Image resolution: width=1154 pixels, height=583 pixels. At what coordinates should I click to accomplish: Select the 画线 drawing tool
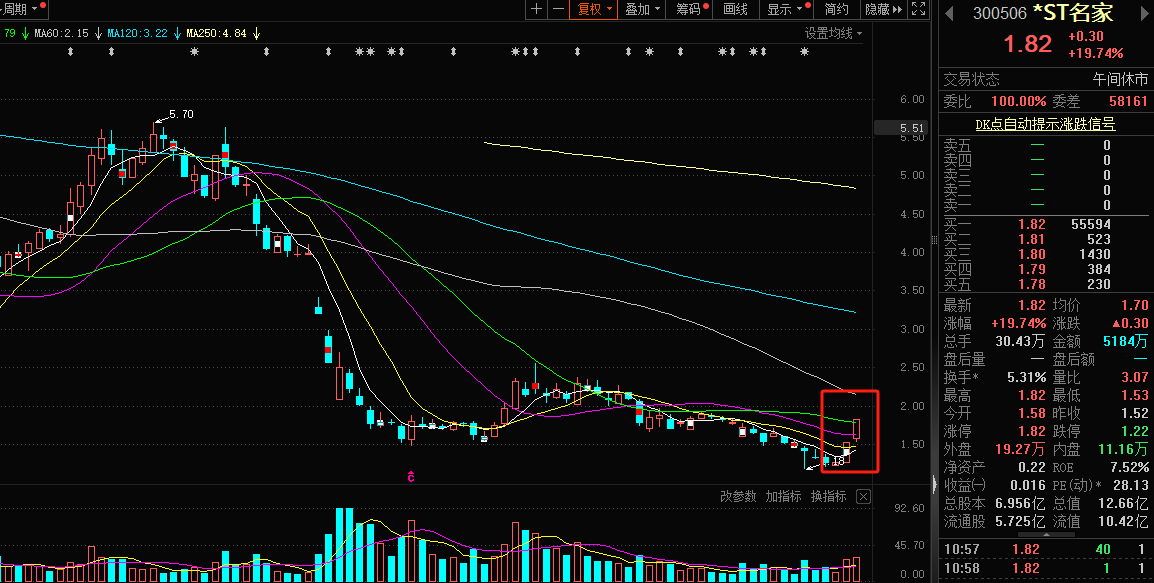click(736, 9)
